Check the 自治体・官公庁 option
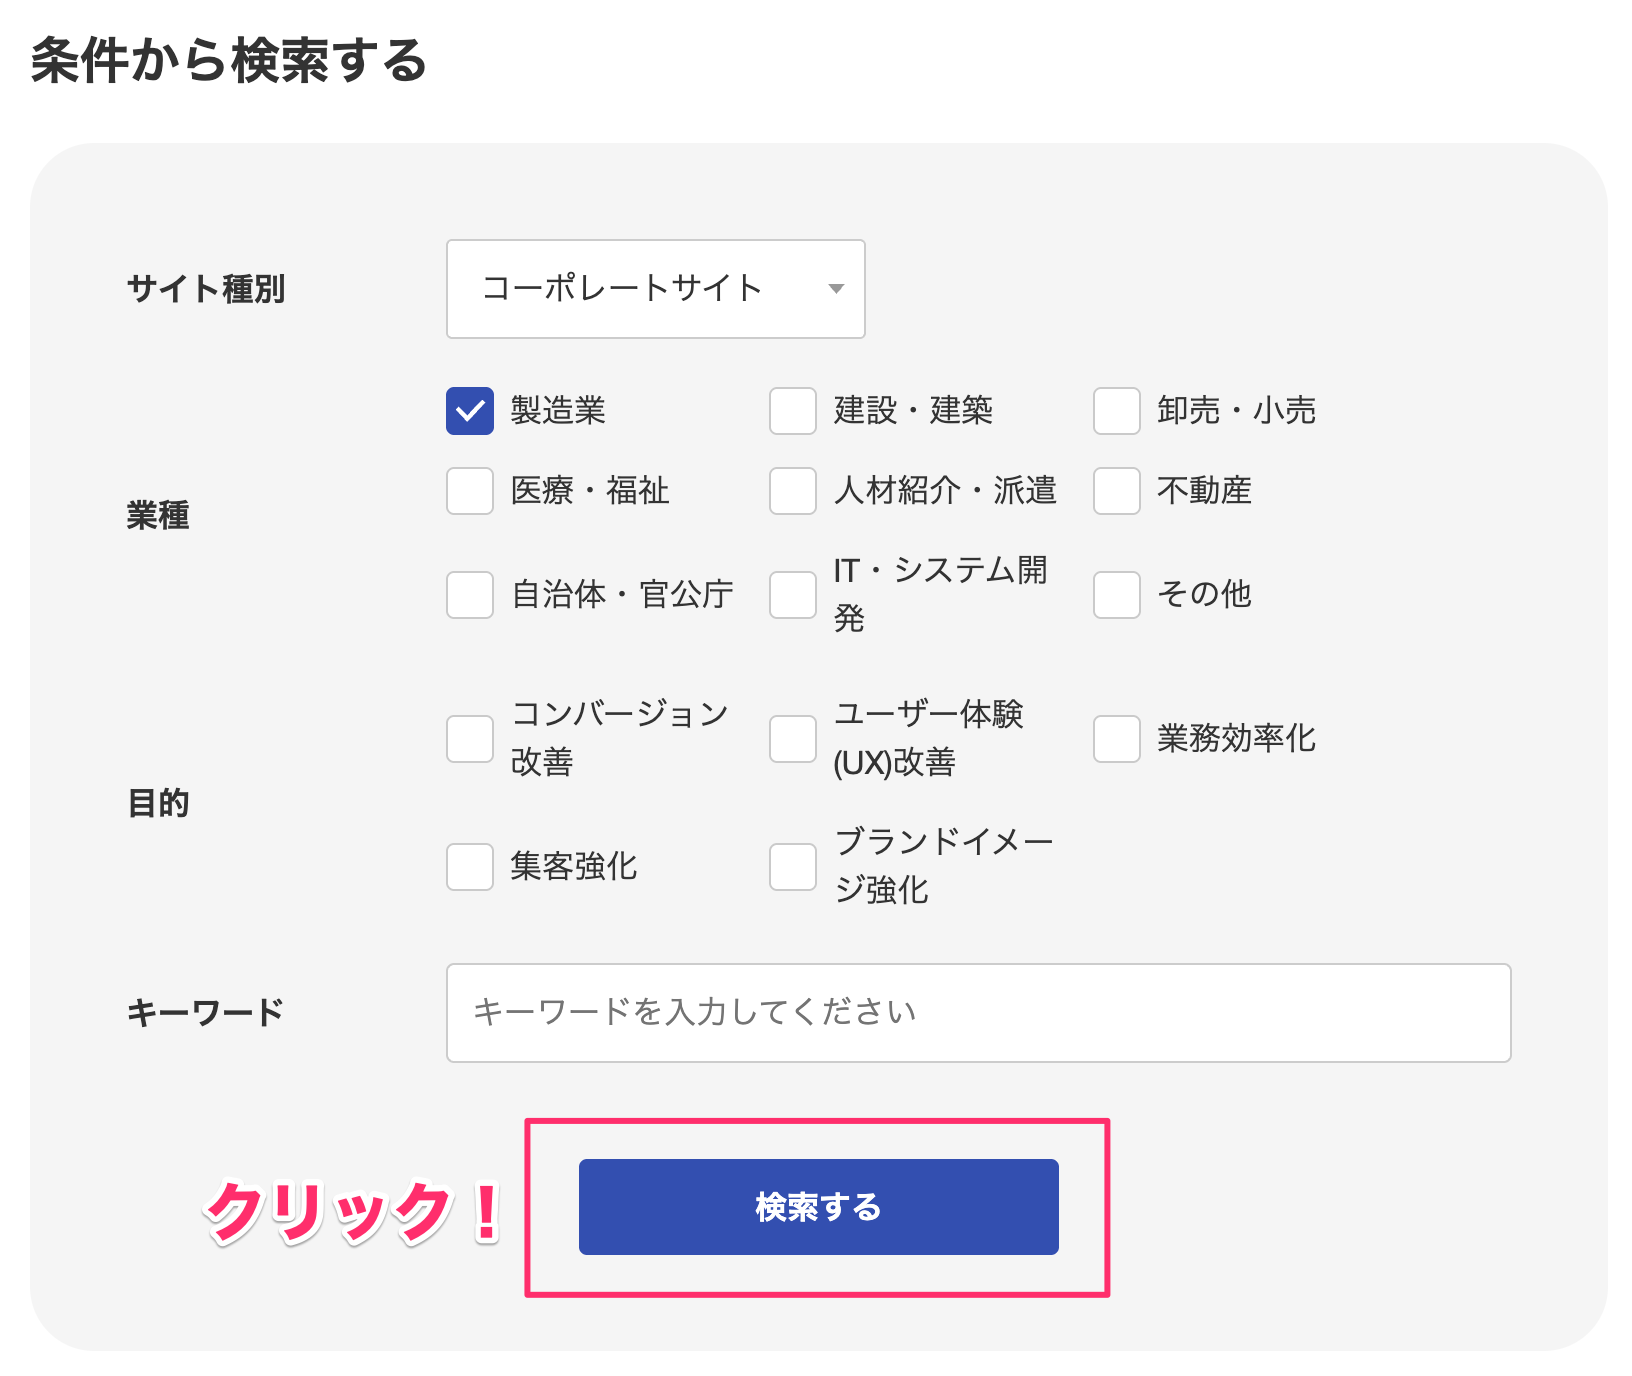 click(470, 595)
